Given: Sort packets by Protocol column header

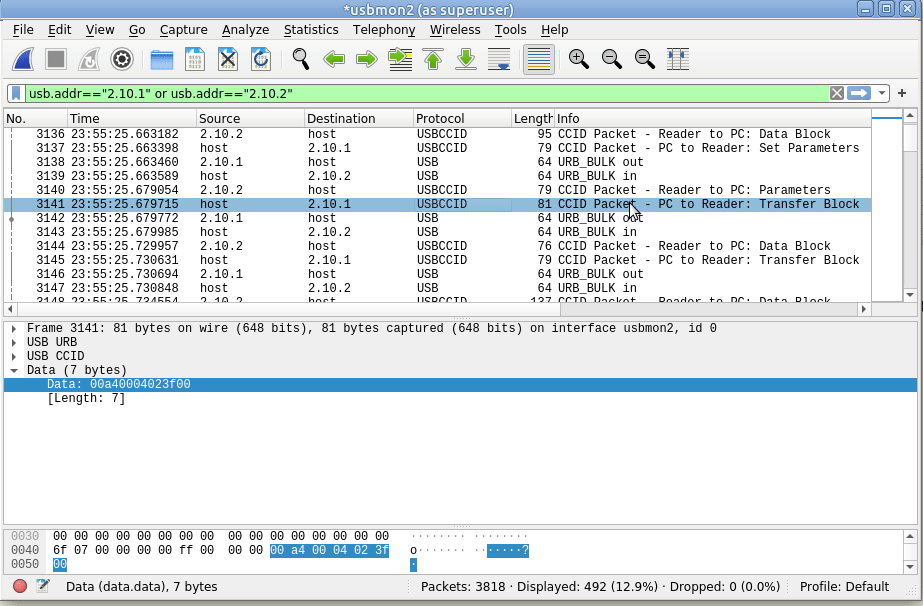Looking at the screenshot, I should click(x=463, y=118).
